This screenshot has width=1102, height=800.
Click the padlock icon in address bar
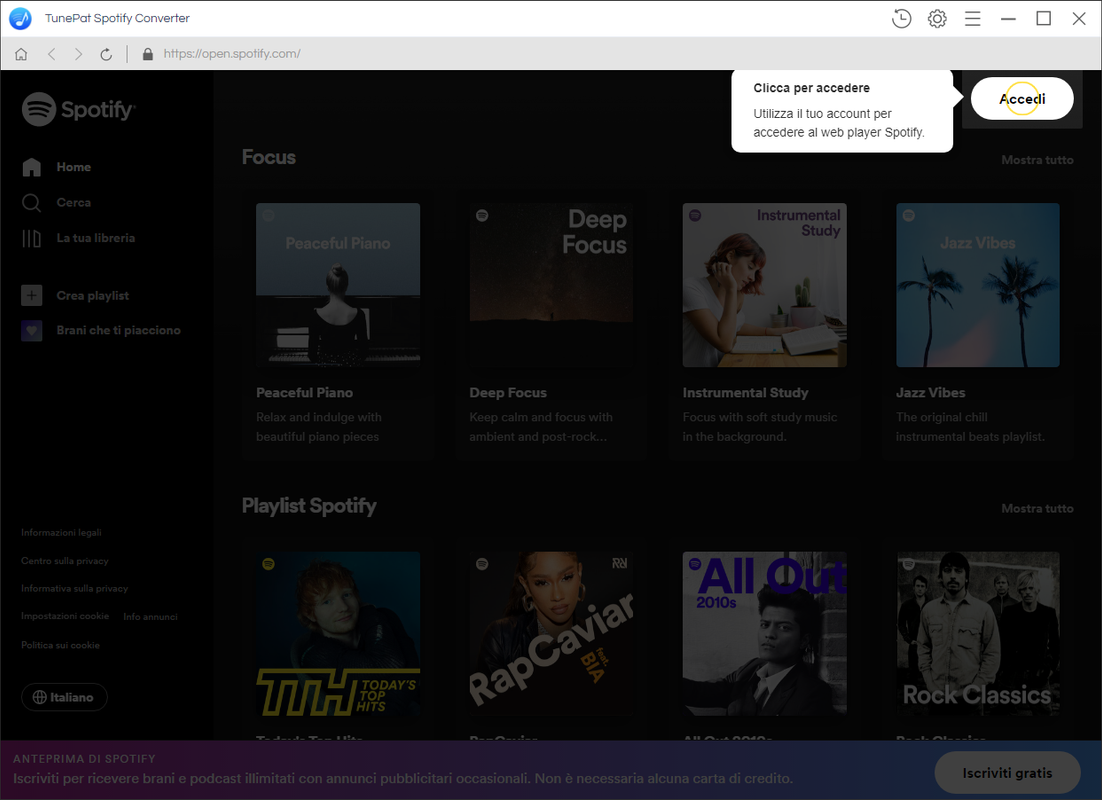tap(148, 54)
